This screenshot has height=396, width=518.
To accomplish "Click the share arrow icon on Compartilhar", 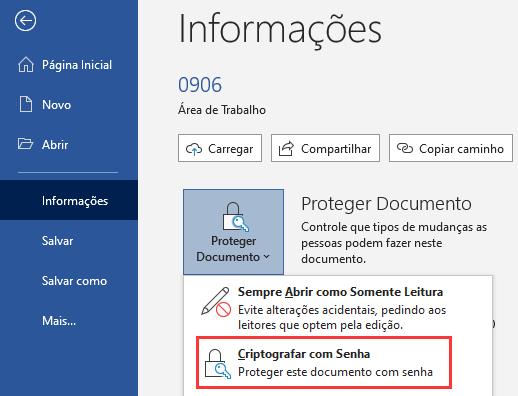I will (x=286, y=149).
